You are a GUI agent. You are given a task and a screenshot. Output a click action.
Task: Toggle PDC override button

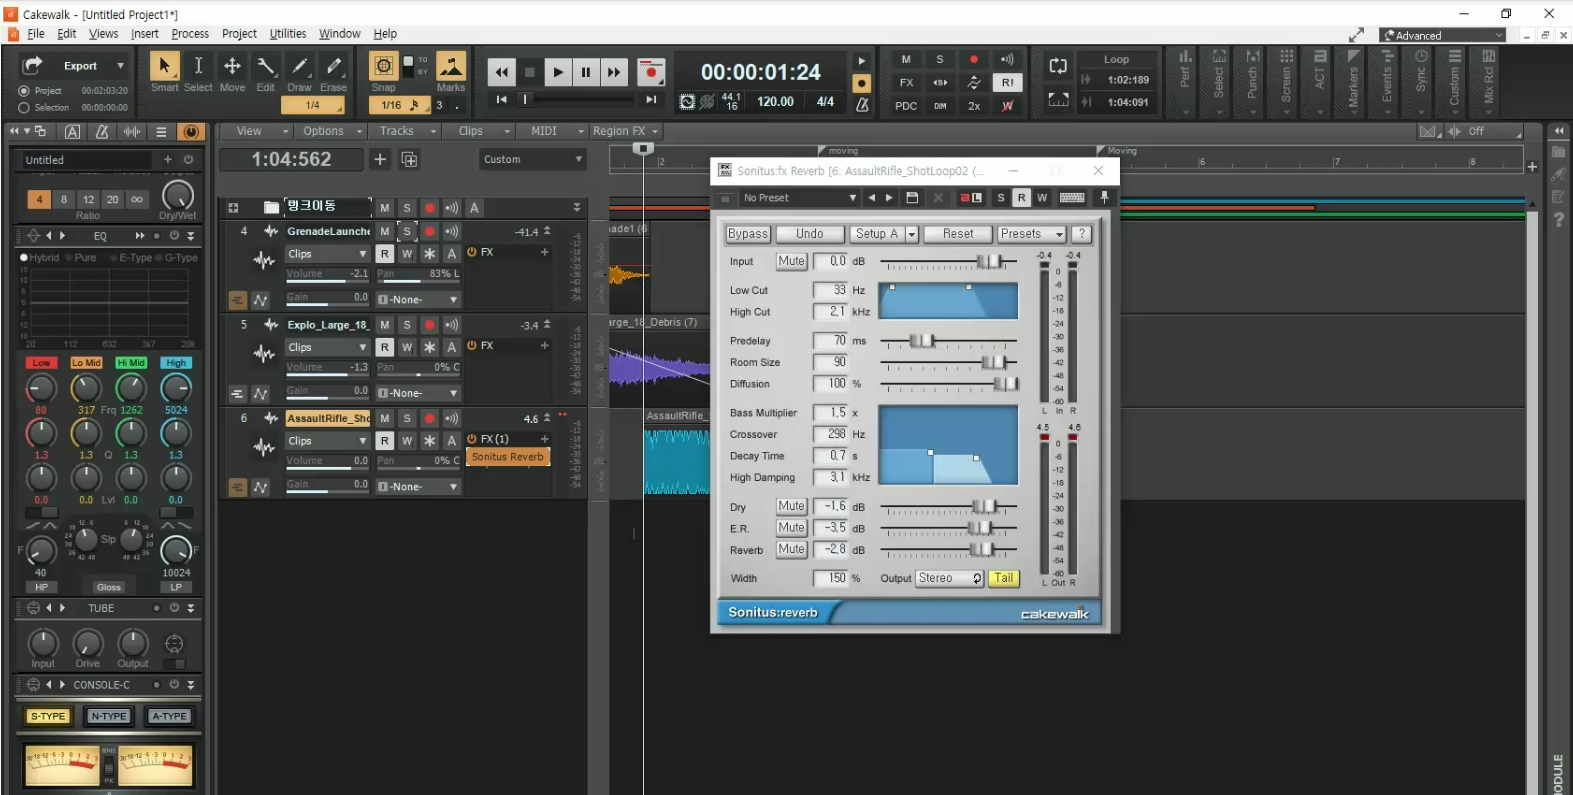click(906, 106)
